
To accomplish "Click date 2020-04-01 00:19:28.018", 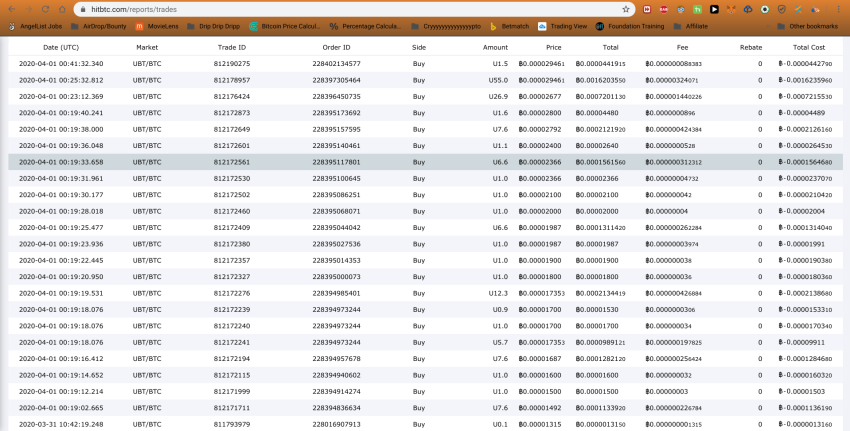I will (61, 211).
